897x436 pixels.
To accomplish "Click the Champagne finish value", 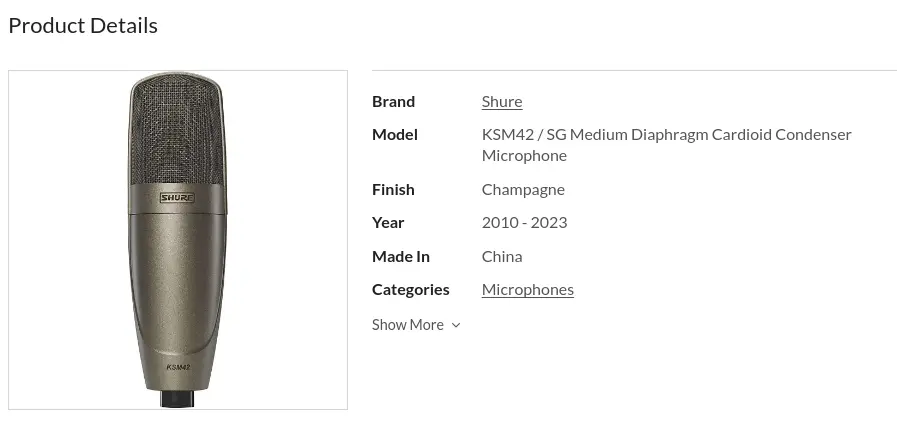I will [523, 189].
